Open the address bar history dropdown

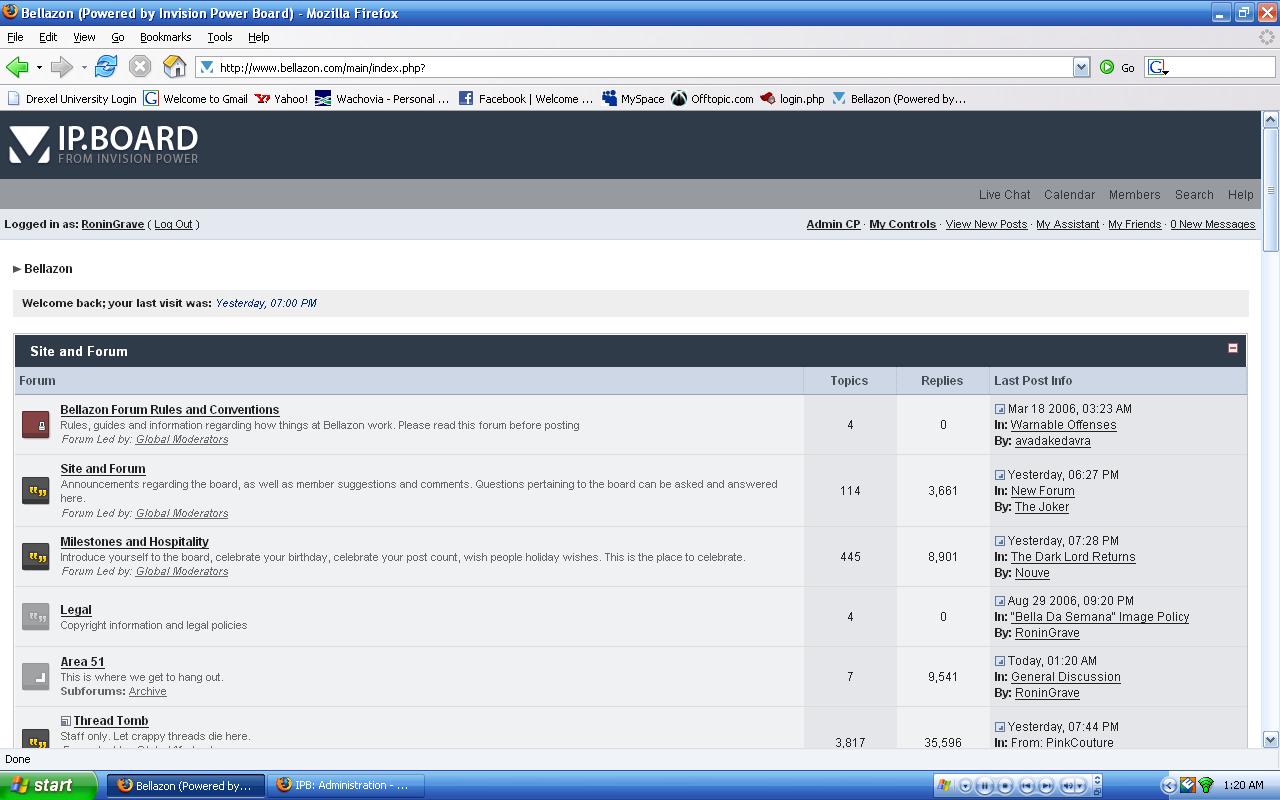click(1081, 67)
